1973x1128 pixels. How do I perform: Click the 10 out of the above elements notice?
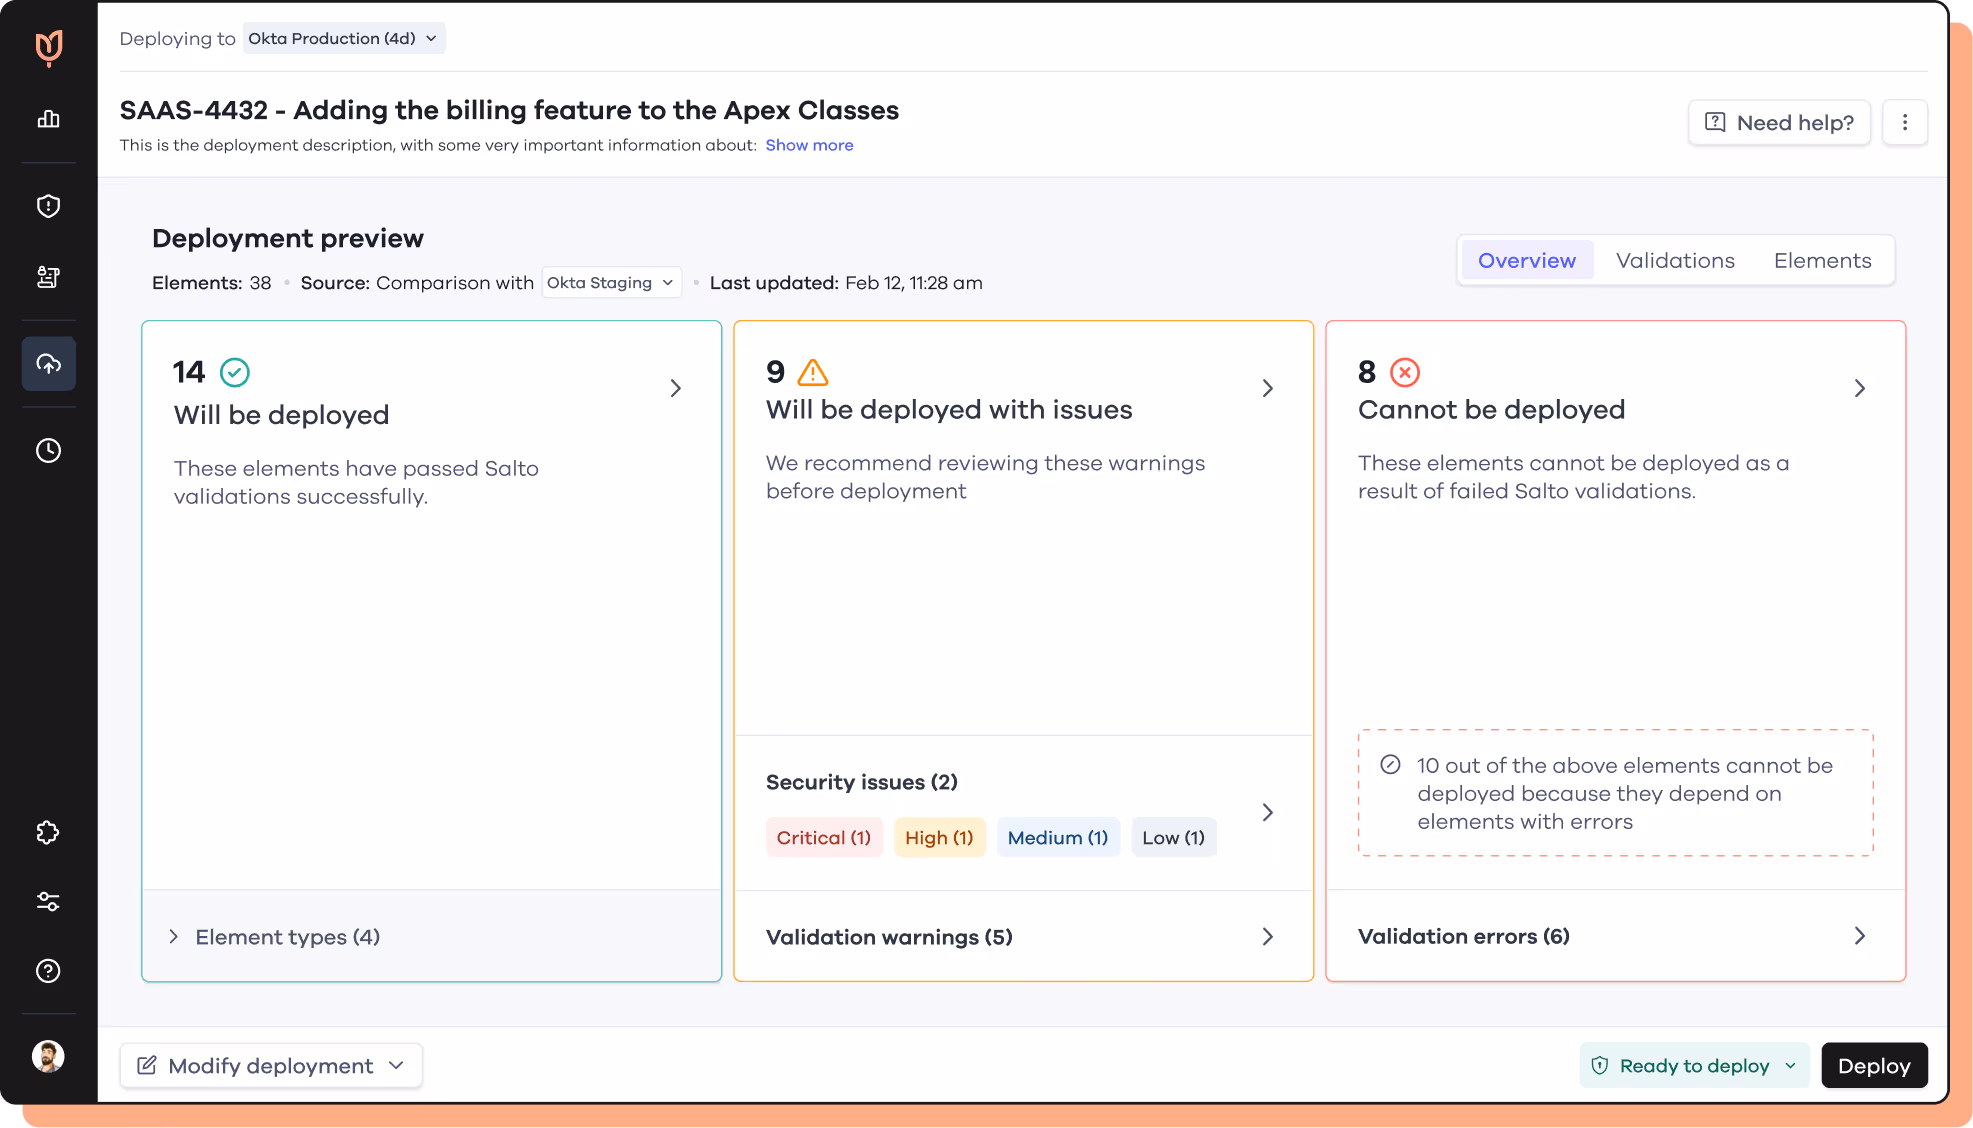pyautogui.click(x=1615, y=793)
